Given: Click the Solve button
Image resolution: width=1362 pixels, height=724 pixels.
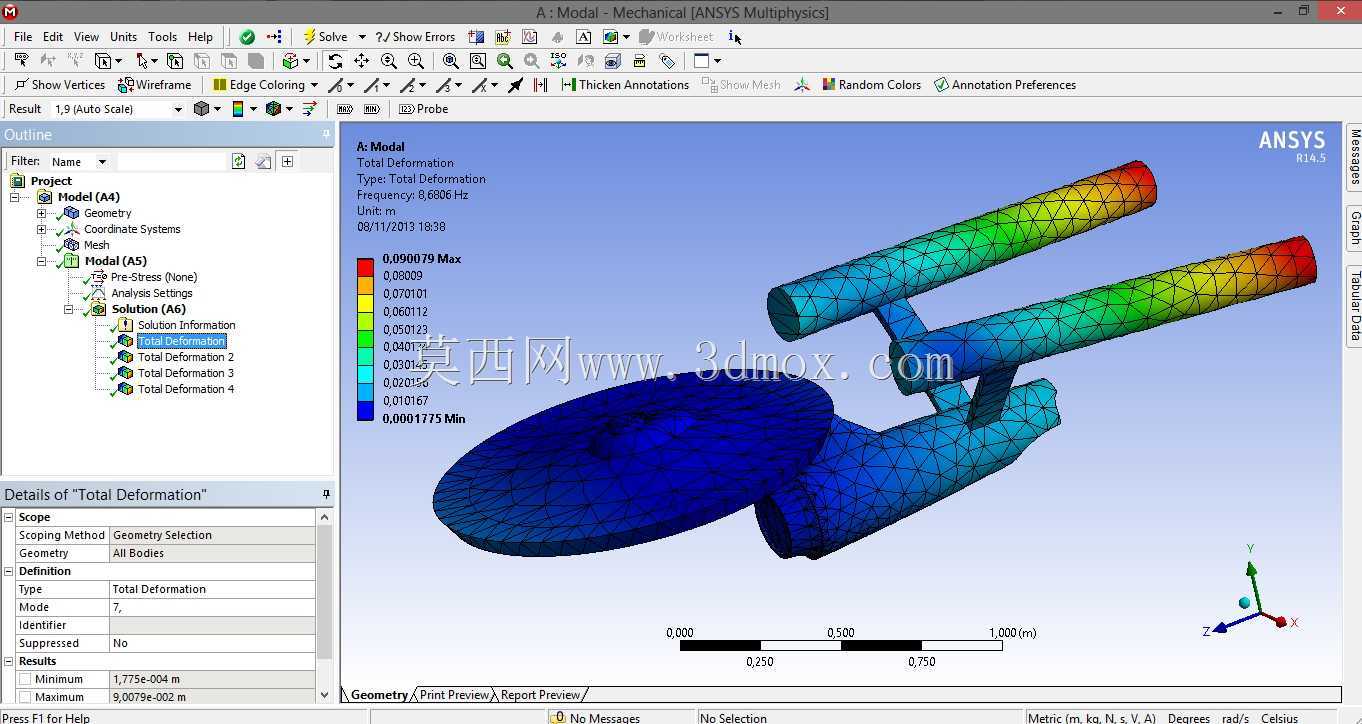Looking at the screenshot, I should click(326, 37).
